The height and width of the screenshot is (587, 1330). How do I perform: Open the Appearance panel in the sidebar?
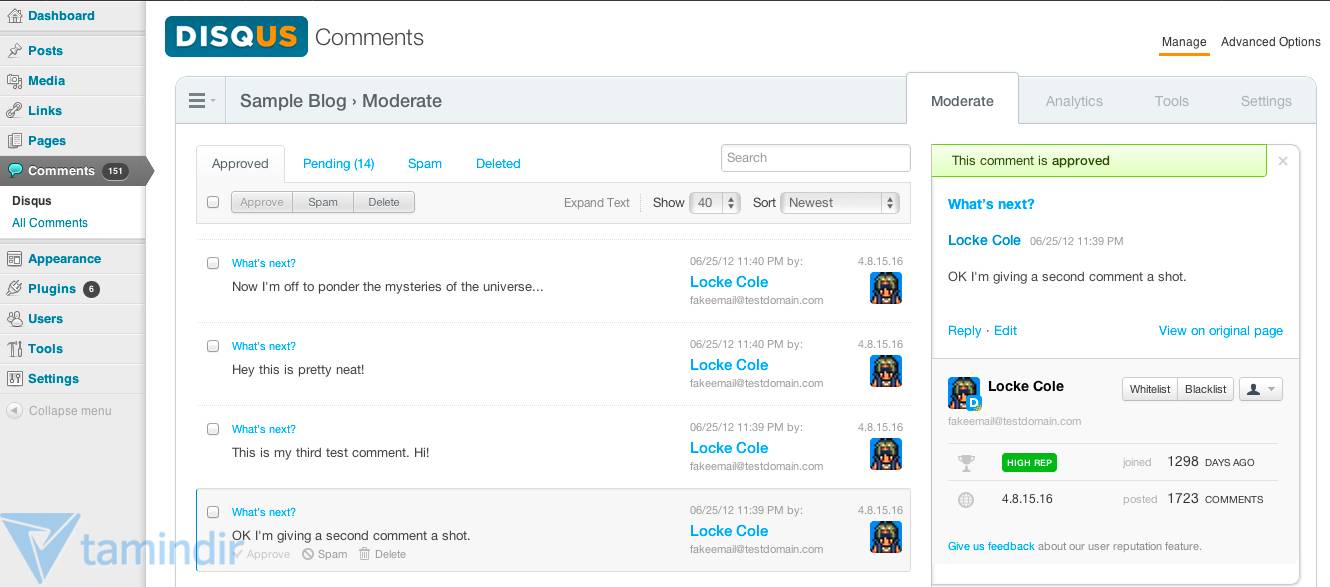pos(15,258)
